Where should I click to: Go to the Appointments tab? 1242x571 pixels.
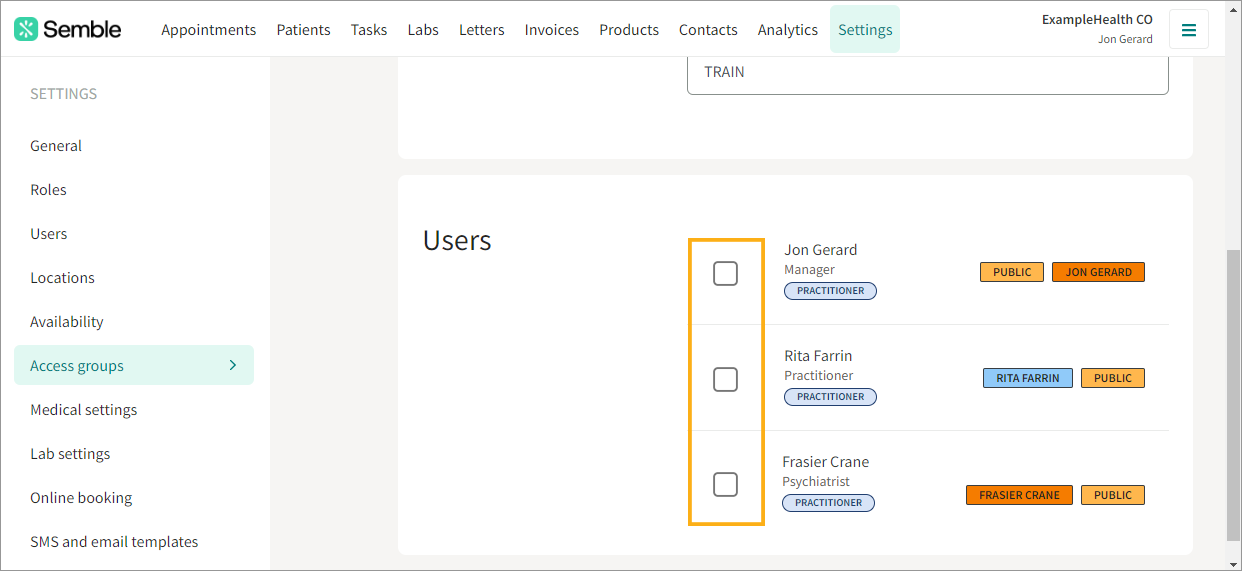[x=208, y=29]
